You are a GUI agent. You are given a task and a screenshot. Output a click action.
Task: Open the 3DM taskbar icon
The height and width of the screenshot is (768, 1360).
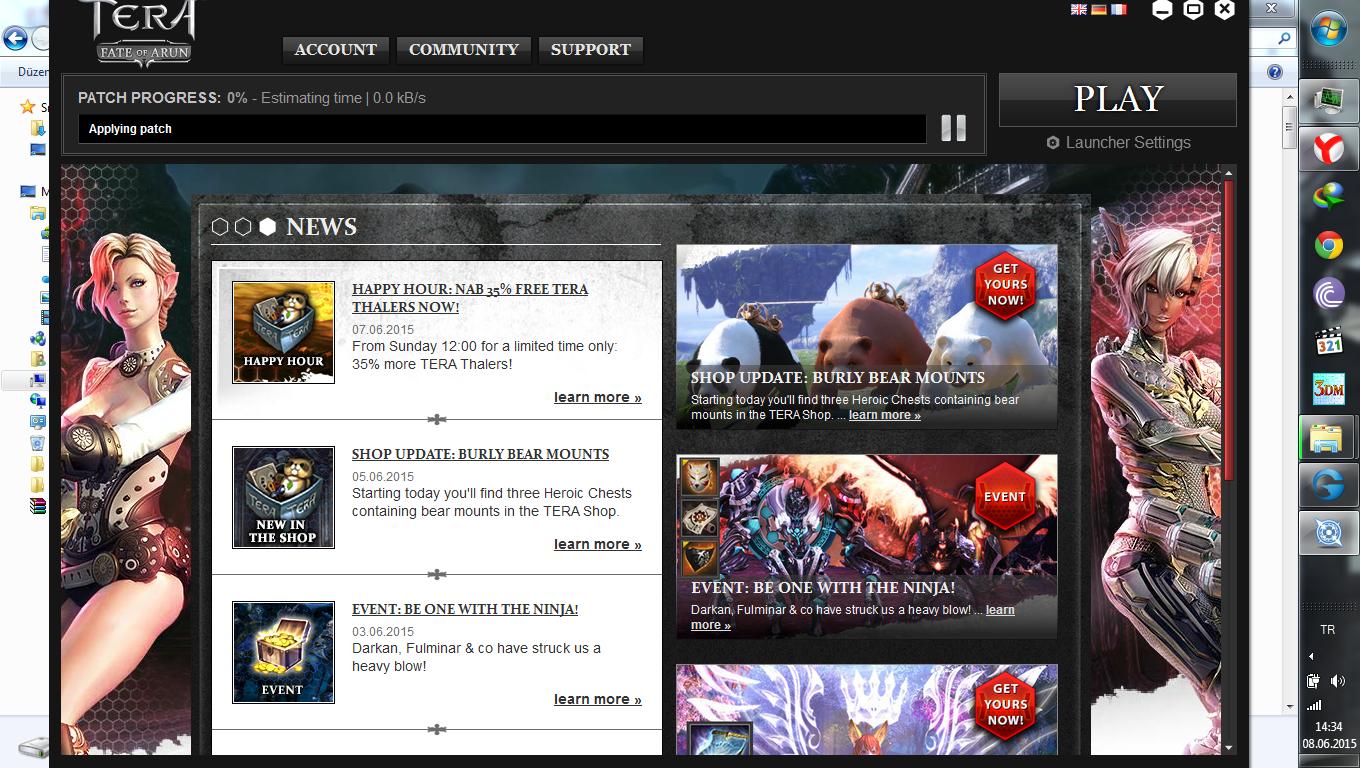click(1328, 389)
